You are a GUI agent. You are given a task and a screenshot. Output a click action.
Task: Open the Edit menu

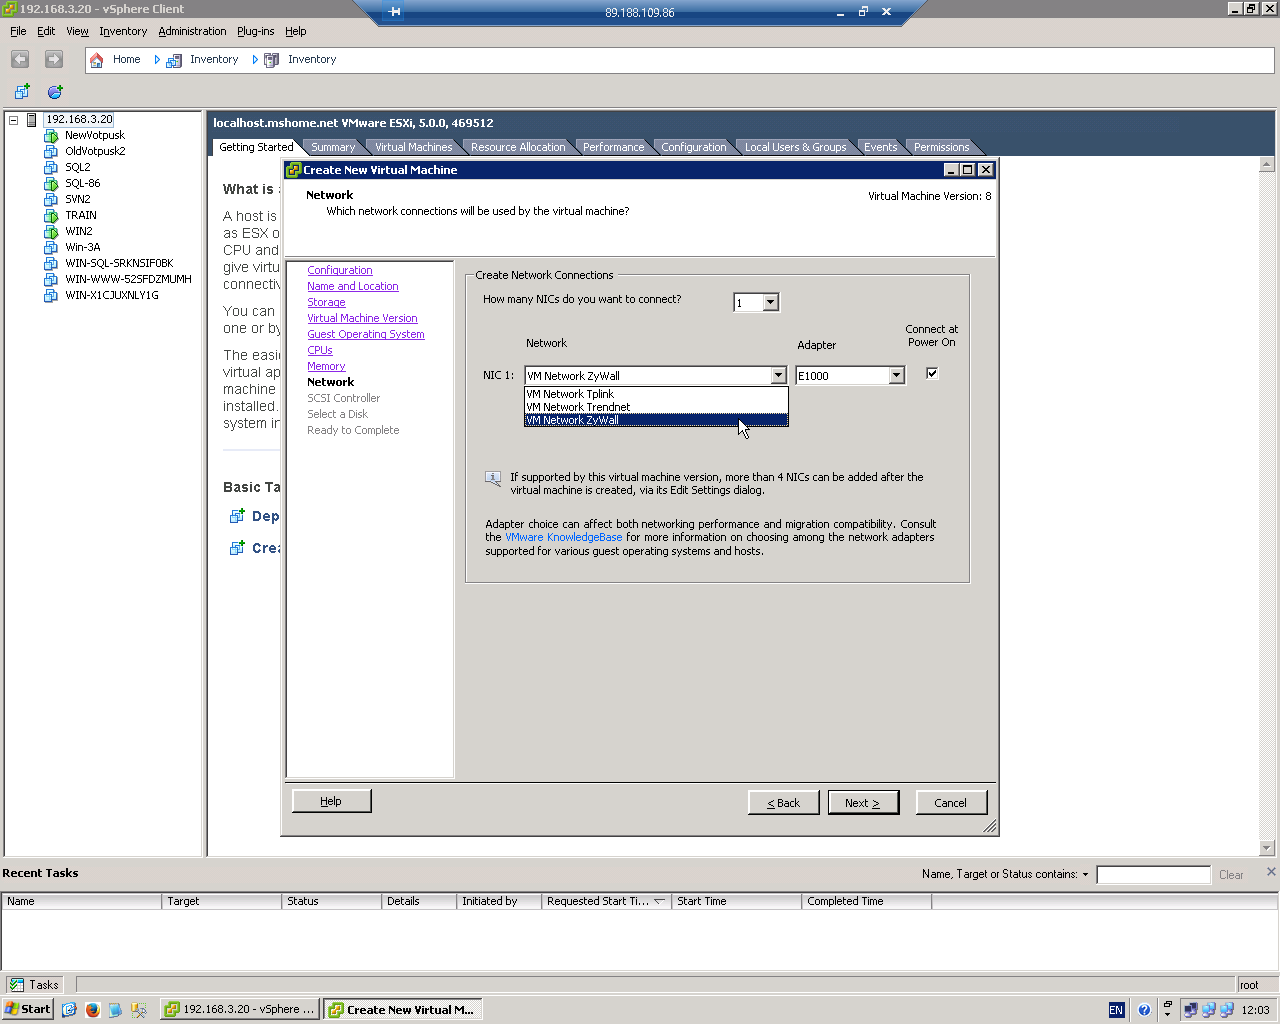(x=46, y=31)
